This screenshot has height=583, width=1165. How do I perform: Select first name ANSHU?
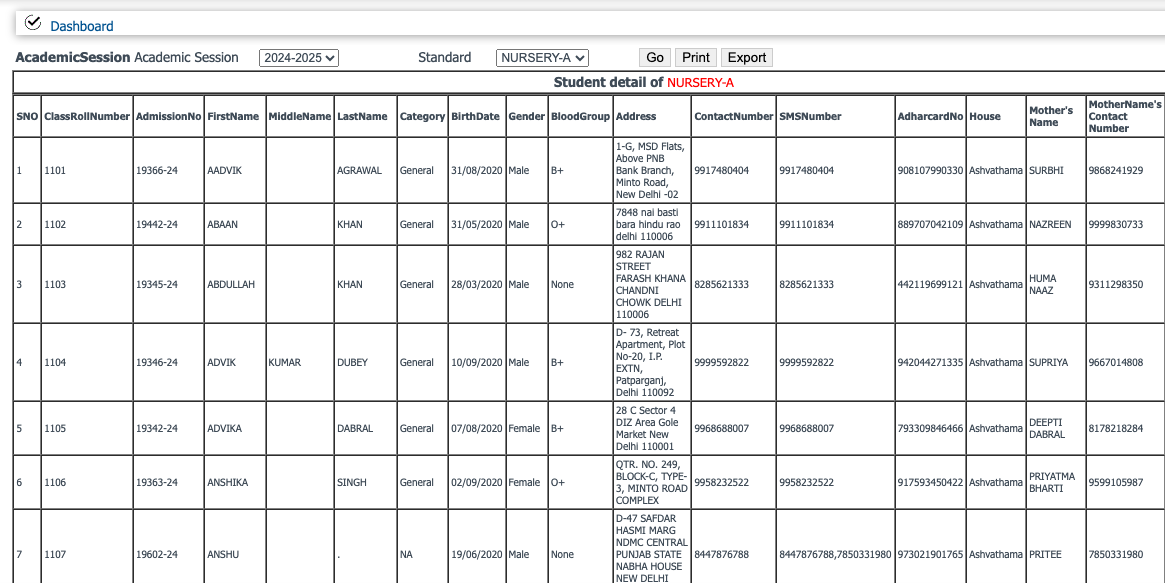coord(221,554)
